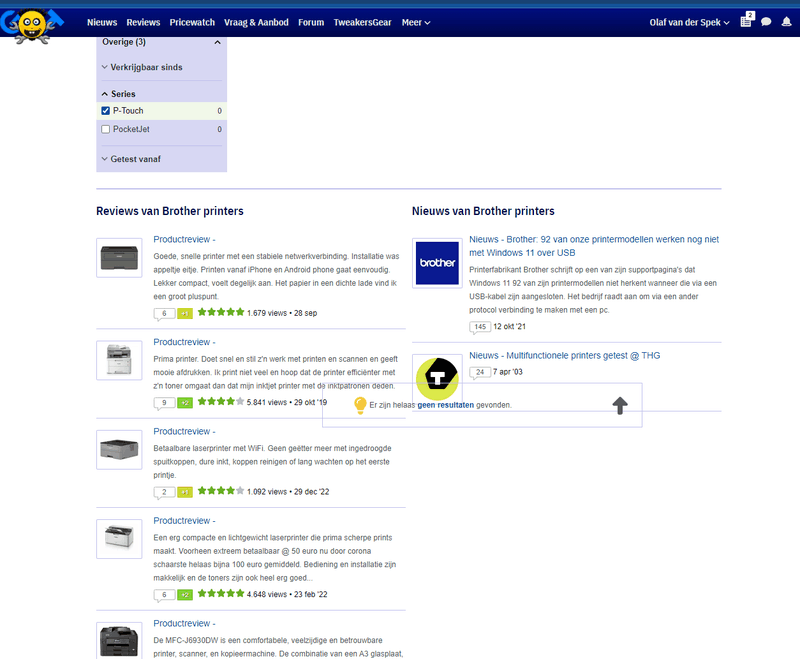800x659 pixels.
Task: Open the Productreview link about betaalbare laserprinter met WiFi
Action: click(x=184, y=432)
